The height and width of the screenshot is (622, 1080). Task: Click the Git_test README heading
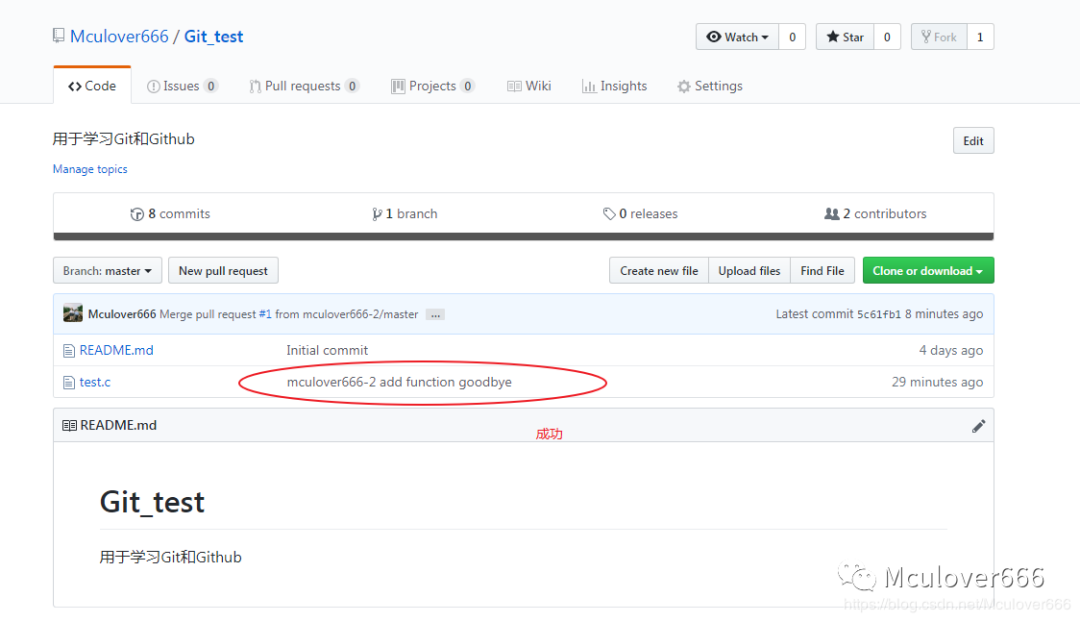pos(152,501)
